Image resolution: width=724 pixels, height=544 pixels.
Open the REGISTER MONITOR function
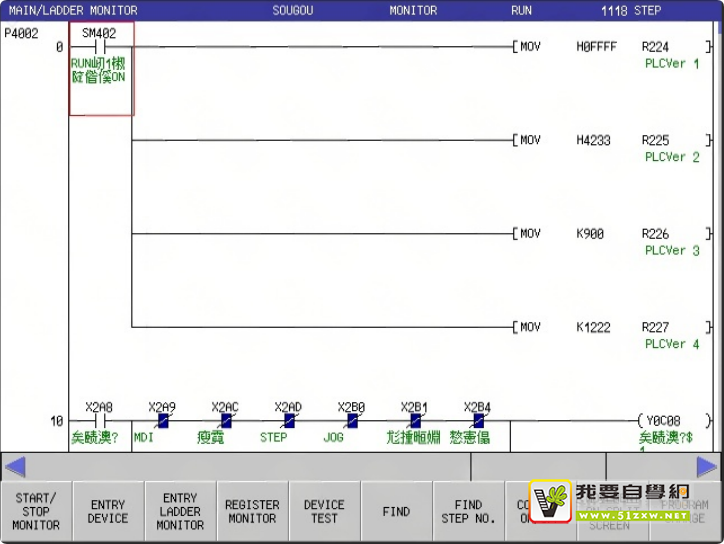(252, 511)
